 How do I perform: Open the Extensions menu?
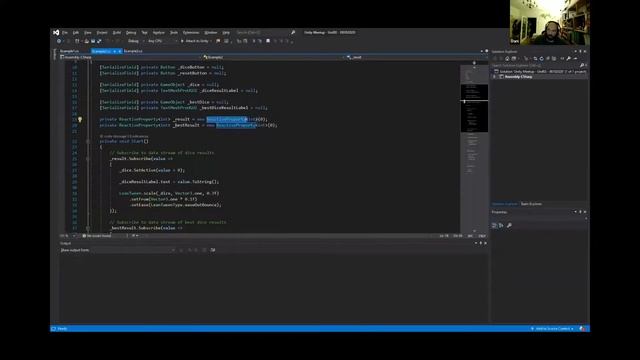coord(191,33)
